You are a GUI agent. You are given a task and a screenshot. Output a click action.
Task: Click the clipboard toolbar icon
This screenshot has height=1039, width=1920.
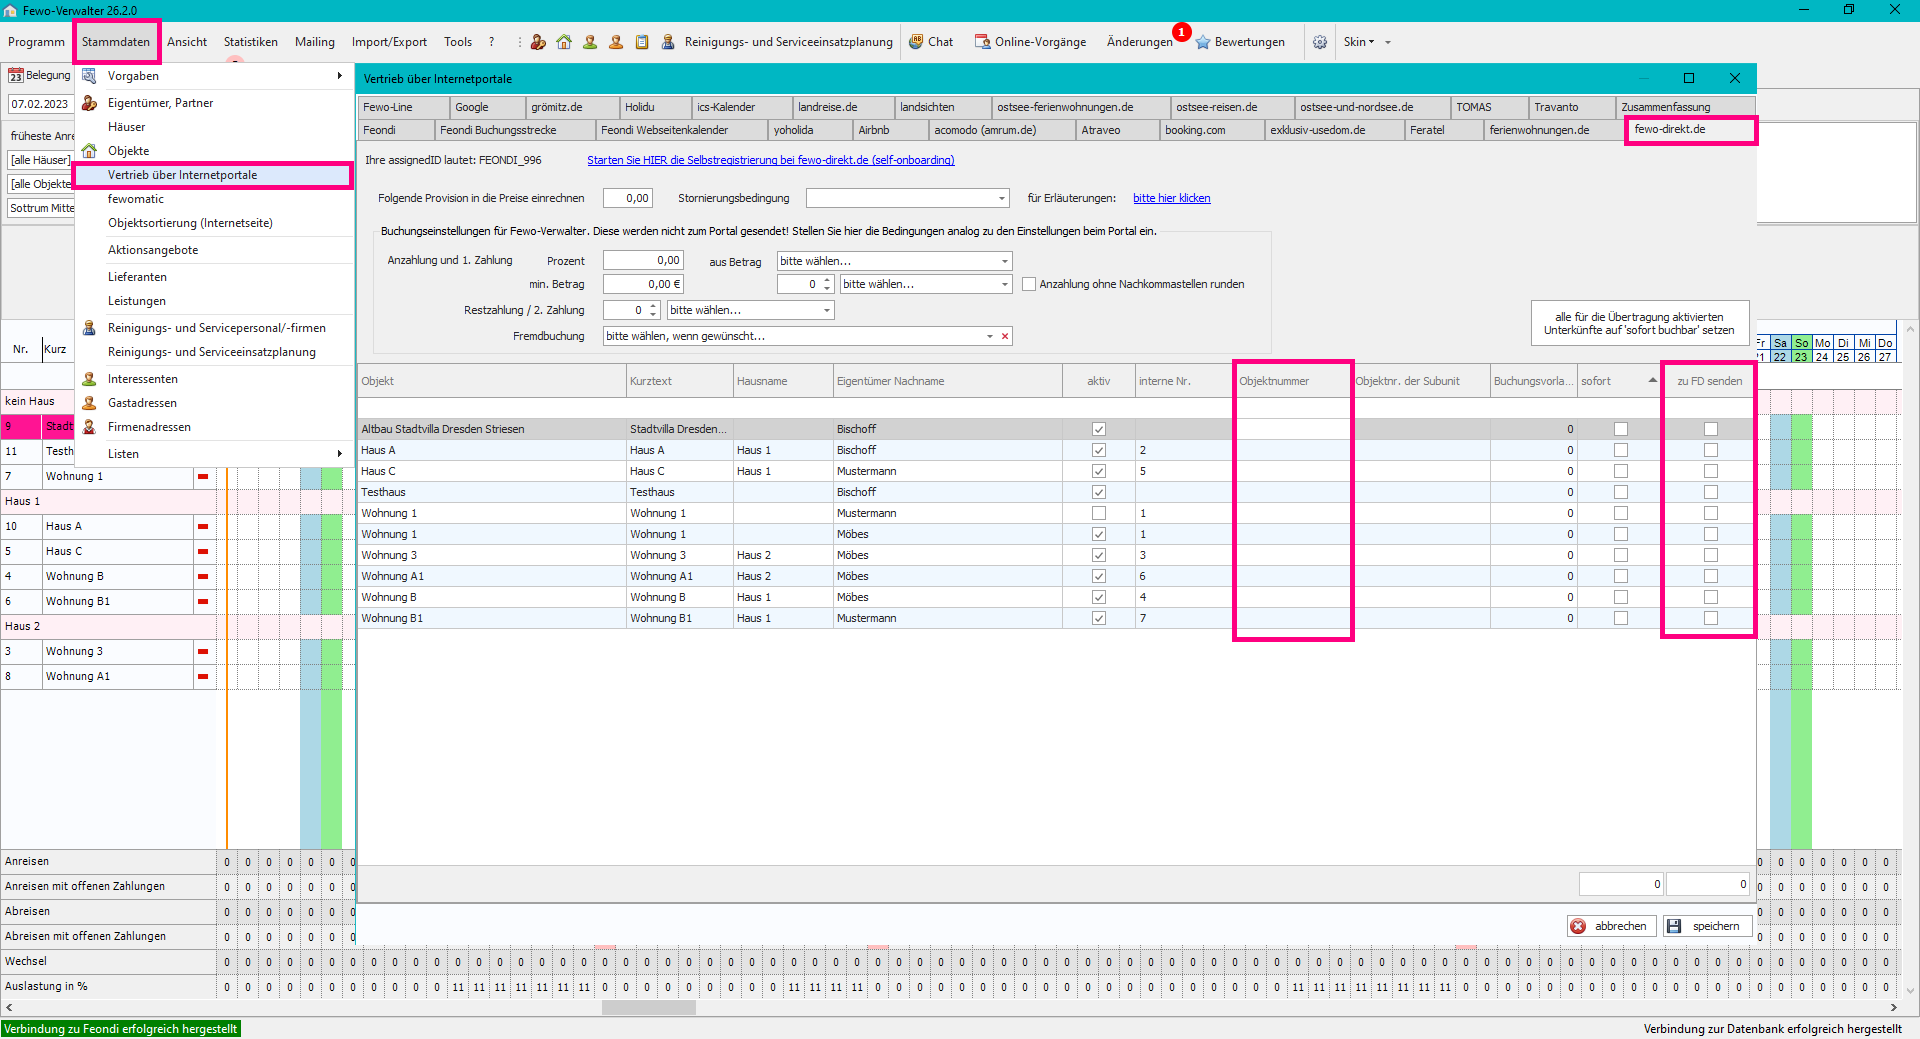tap(642, 42)
